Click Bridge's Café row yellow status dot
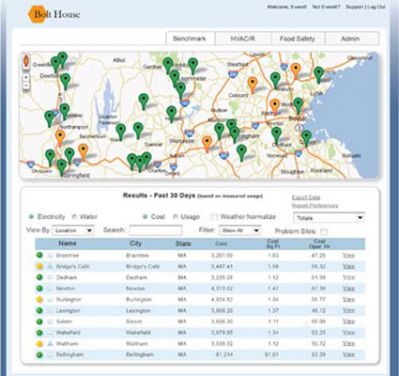The width and height of the screenshot is (399, 376). (40, 266)
